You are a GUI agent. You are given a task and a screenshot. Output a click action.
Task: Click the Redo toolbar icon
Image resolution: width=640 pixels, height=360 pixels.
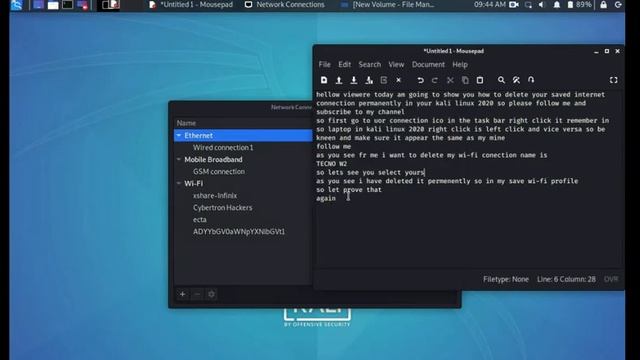pyautogui.click(x=435, y=80)
